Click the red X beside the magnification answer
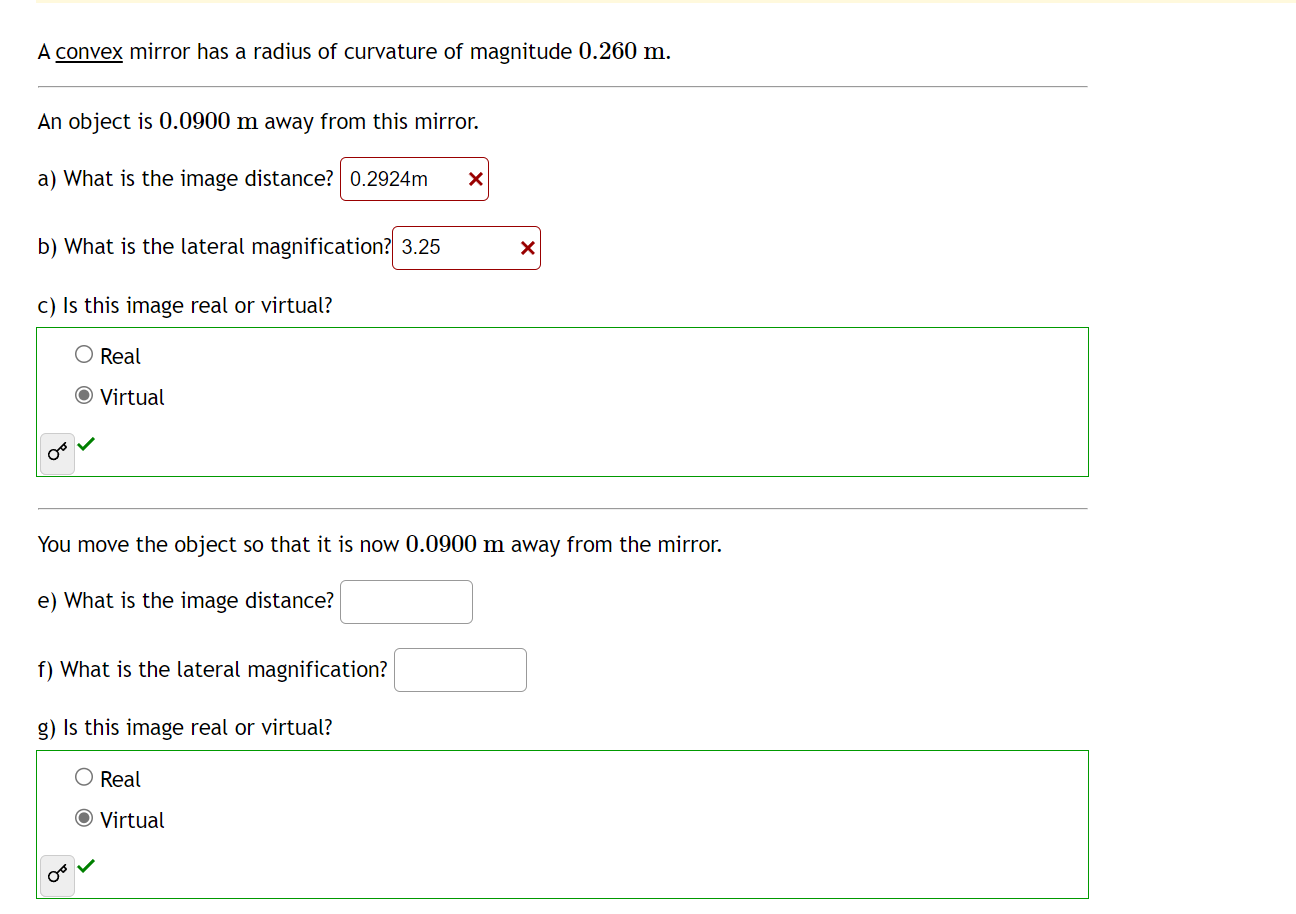This screenshot has width=1296, height=914. pyautogui.click(x=527, y=247)
